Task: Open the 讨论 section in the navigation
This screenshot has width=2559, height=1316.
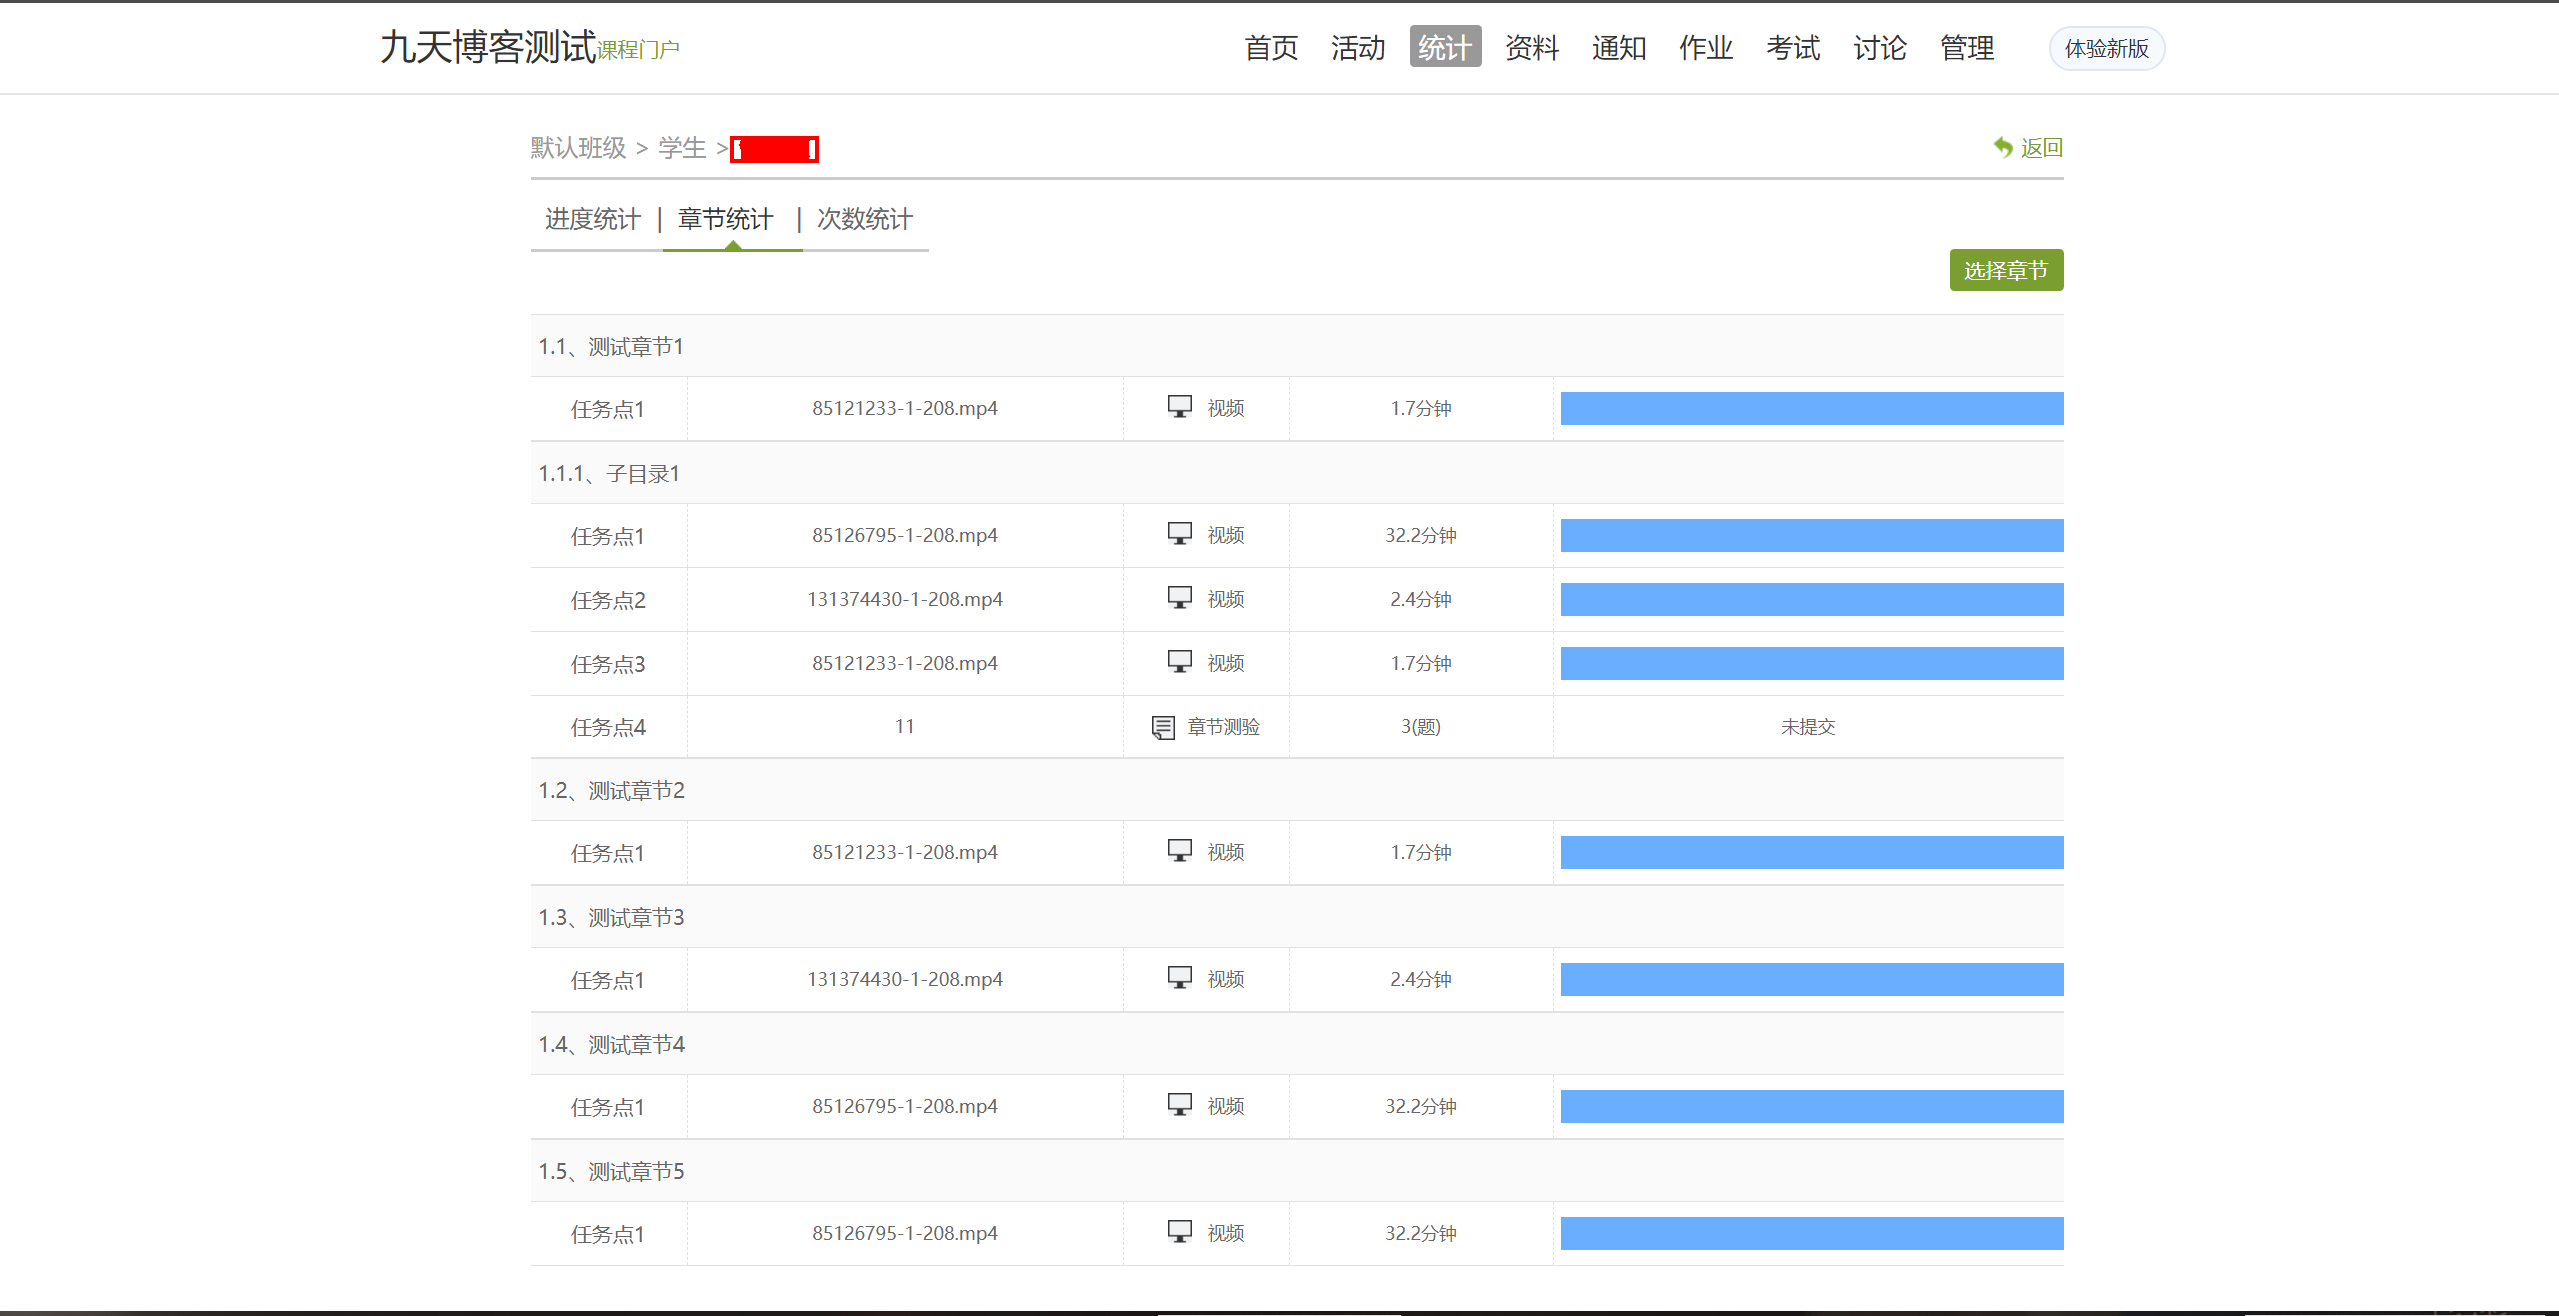Action: click(1878, 47)
